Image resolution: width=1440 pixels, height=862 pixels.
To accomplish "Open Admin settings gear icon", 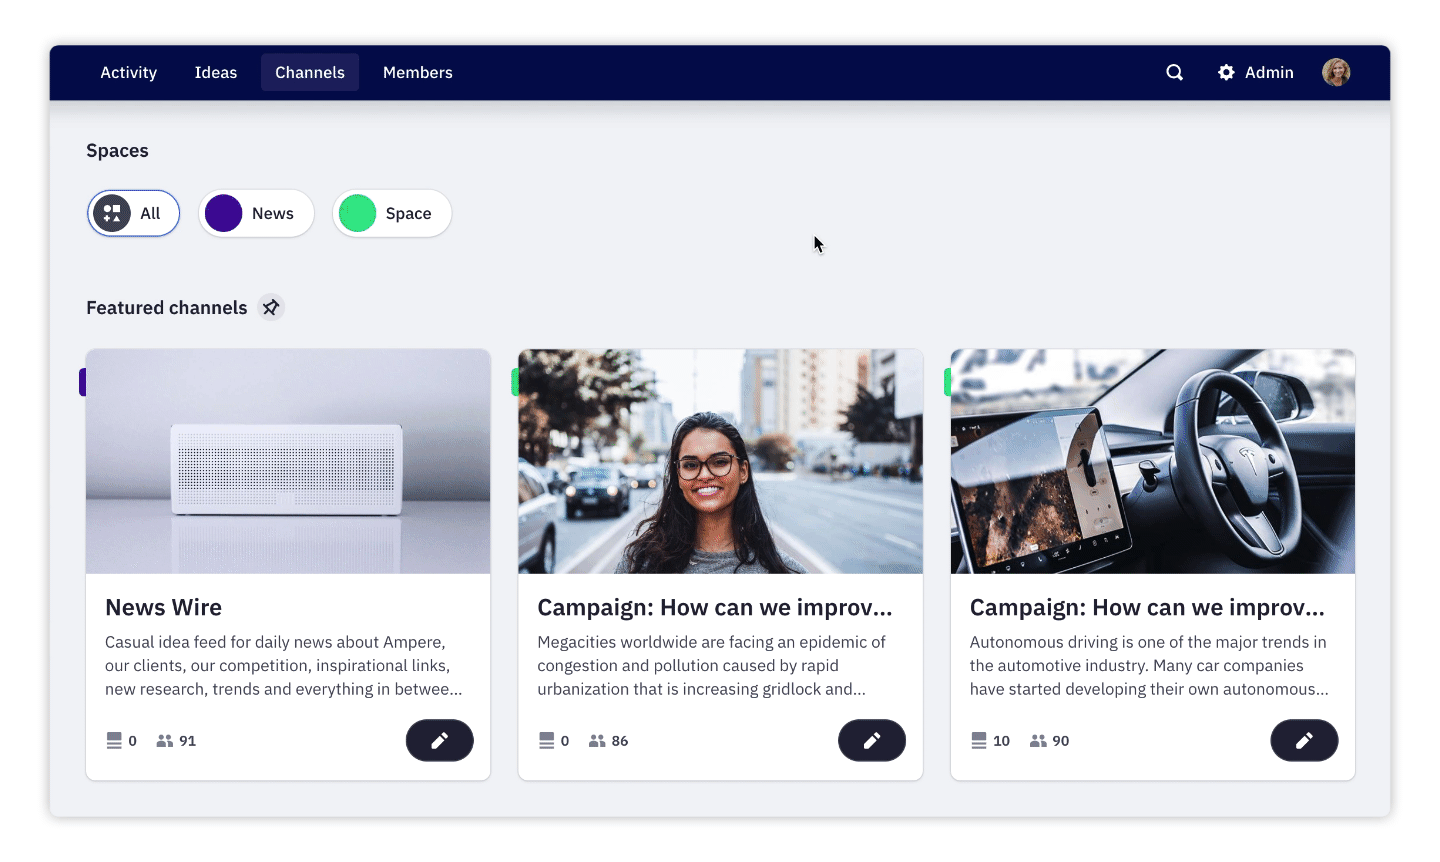I will point(1226,72).
